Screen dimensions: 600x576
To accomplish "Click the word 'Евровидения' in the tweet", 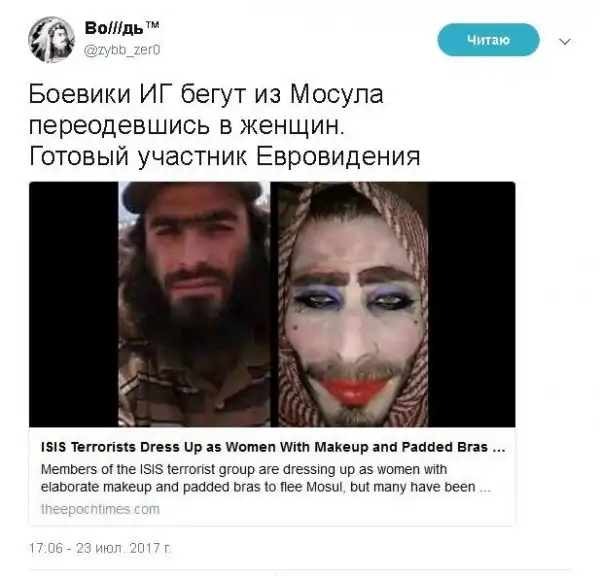I will (x=338, y=157).
